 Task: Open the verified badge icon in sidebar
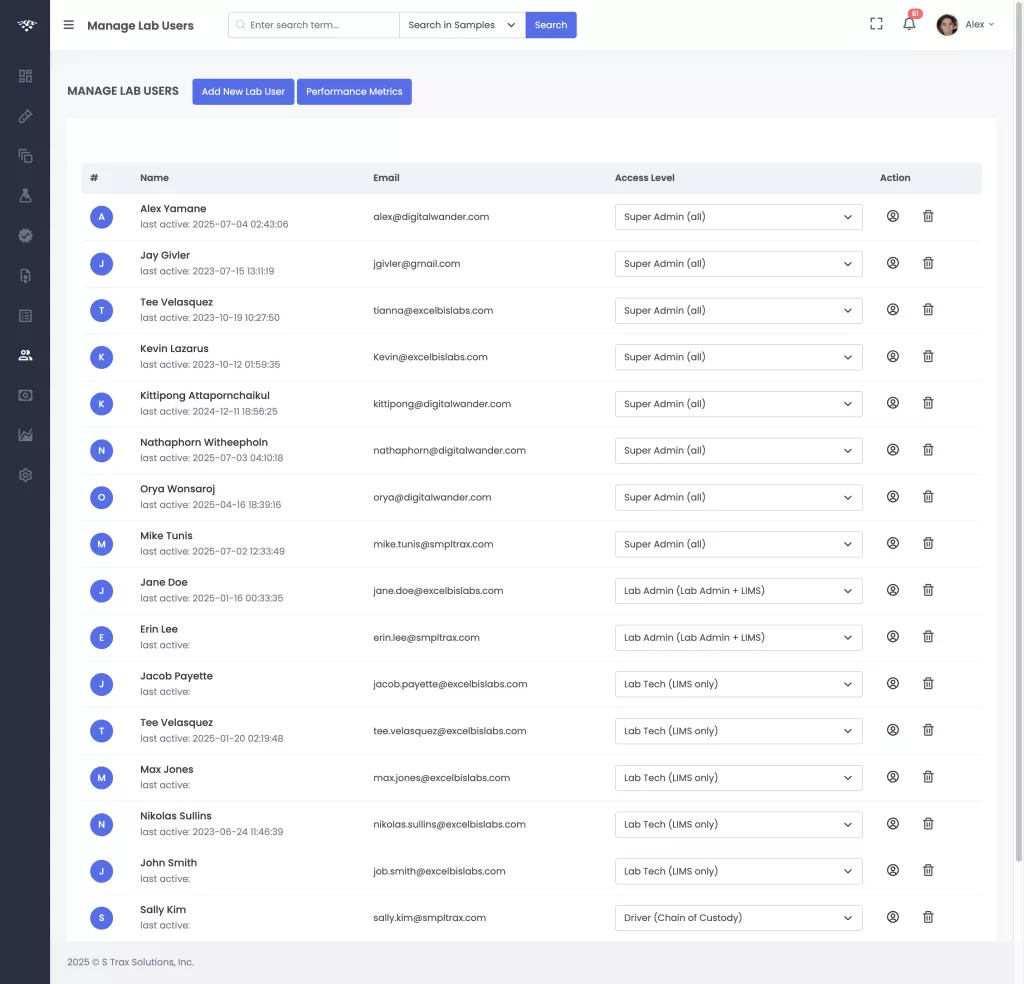pyautogui.click(x=25, y=236)
